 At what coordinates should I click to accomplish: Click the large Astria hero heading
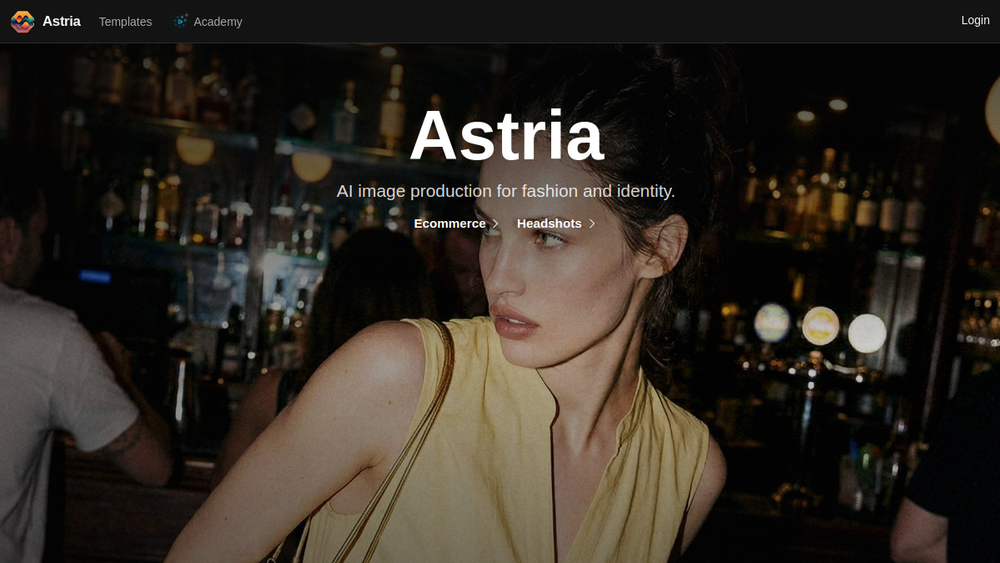(506, 135)
